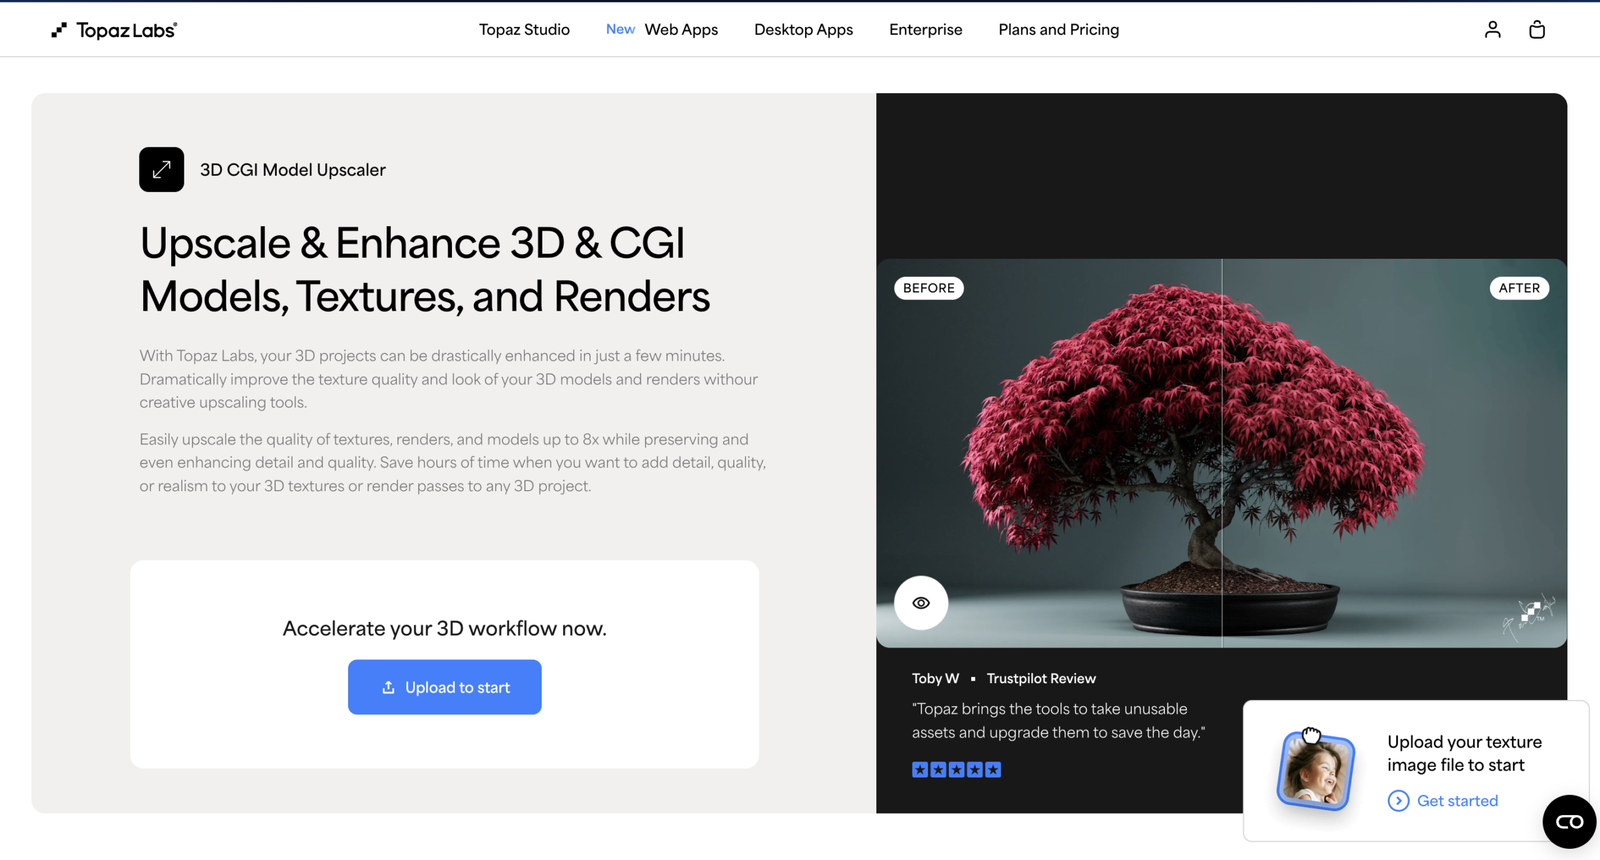Open the Enterprise menu

[926, 30]
